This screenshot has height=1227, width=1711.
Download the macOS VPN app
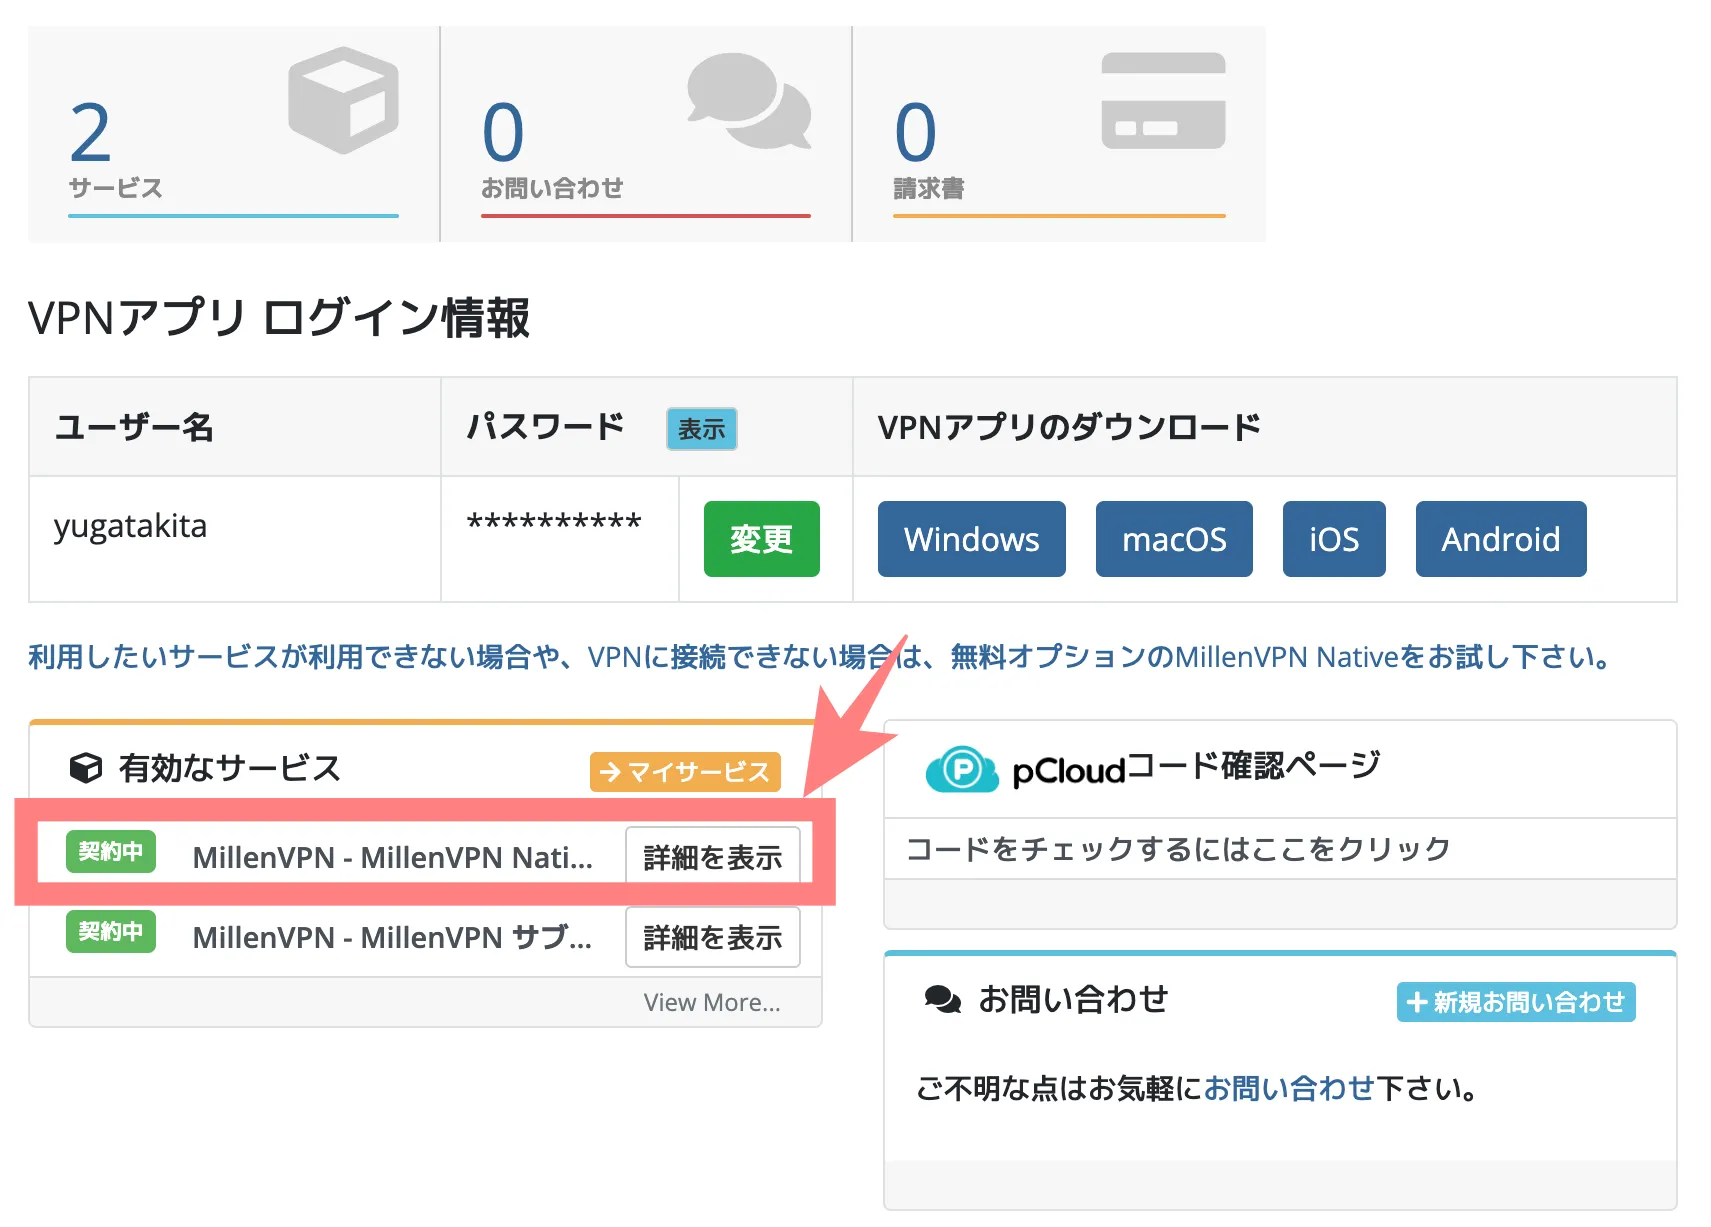click(x=1173, y=539)
